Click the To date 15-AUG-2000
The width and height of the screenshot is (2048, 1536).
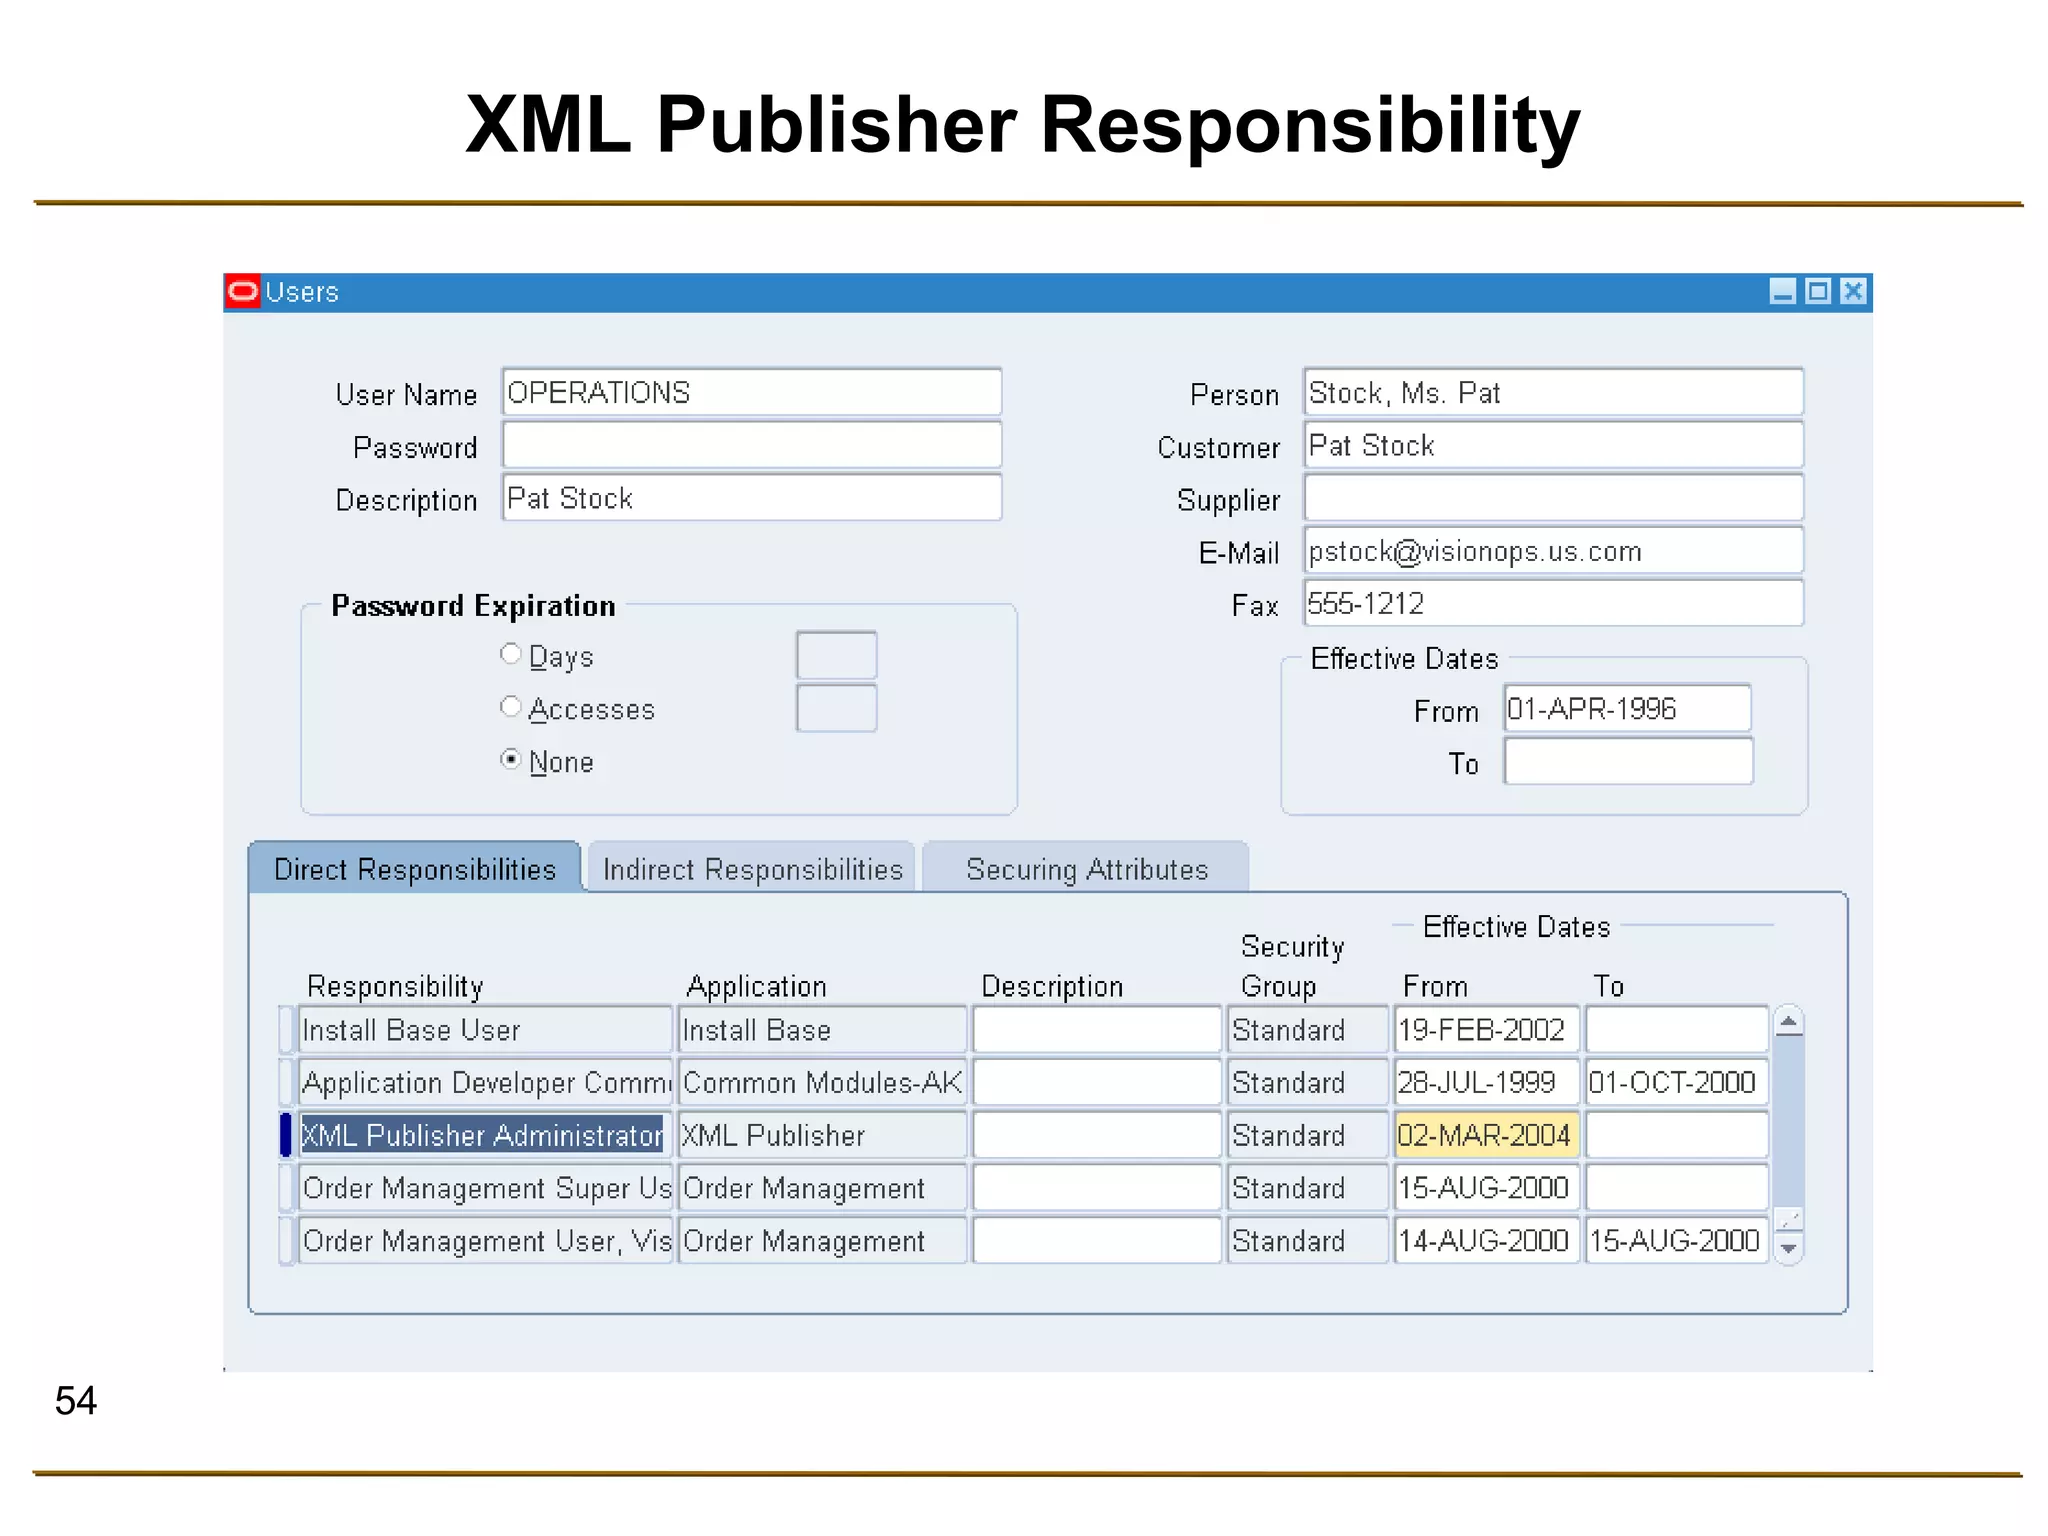pos(1677,1241)
